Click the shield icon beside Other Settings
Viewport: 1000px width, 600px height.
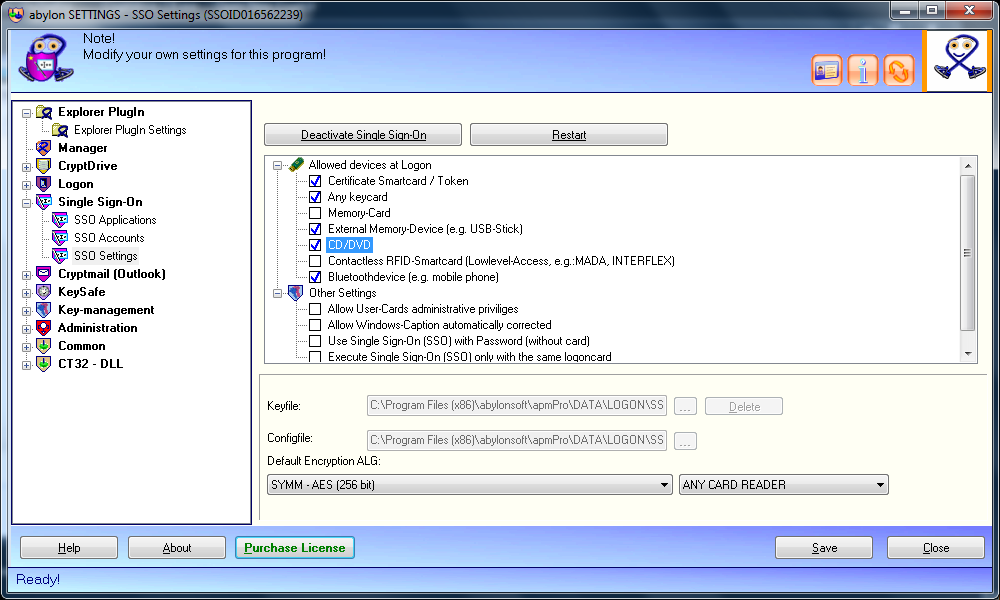click(295, 293)
